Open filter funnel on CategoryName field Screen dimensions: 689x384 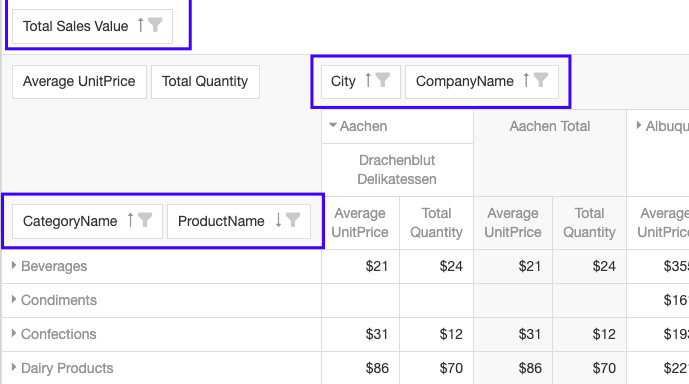pos(145,220)
